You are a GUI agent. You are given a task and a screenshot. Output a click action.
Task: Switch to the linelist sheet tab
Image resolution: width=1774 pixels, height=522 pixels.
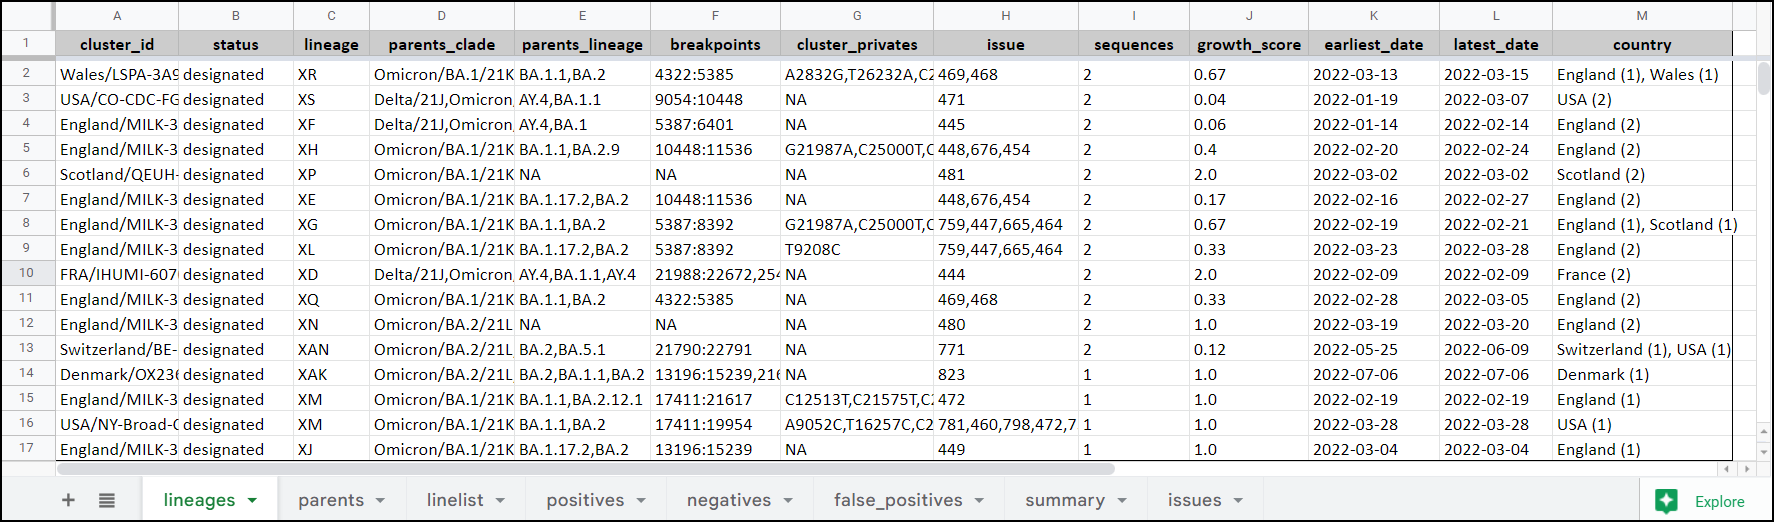coord(455,500)
